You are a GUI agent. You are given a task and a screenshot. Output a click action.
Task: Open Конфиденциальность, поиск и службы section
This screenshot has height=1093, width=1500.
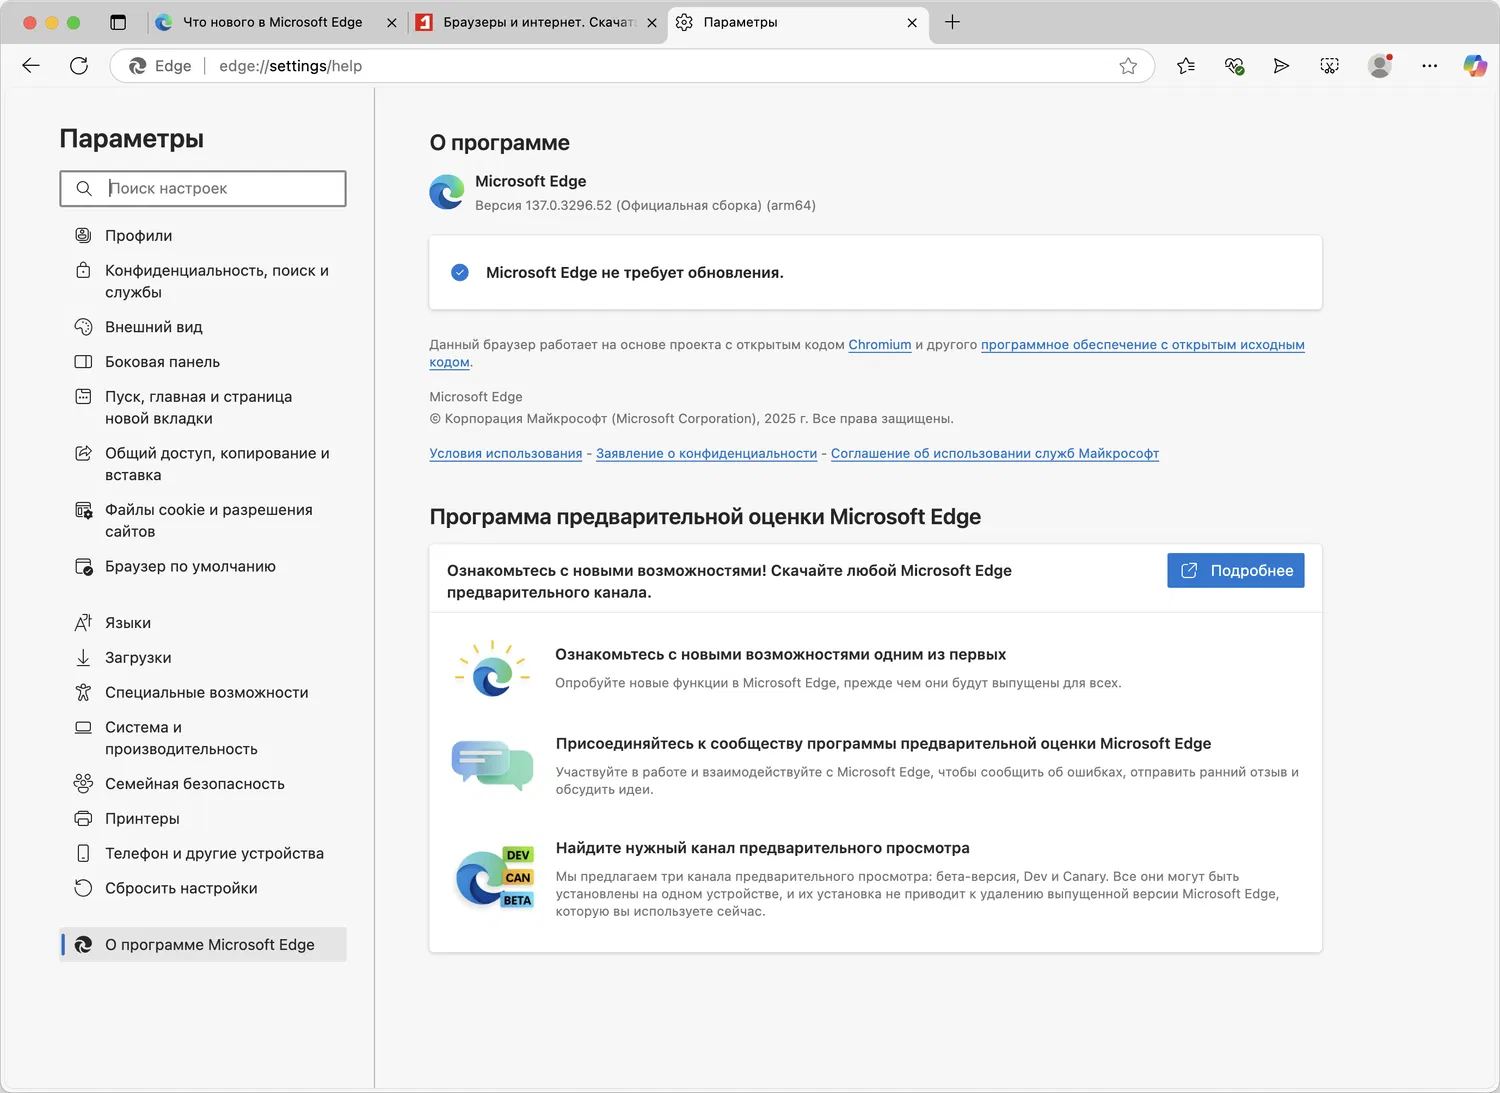click(203, 281)
